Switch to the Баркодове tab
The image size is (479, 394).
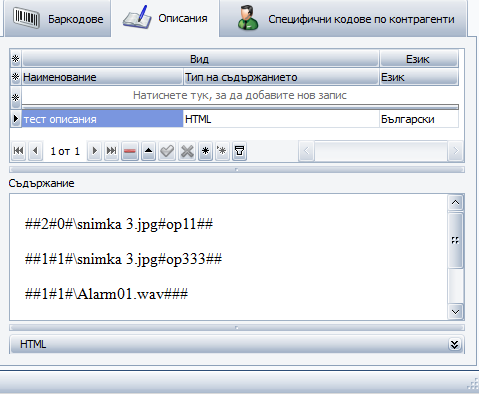pyautogui.click(x=58, y=19)
